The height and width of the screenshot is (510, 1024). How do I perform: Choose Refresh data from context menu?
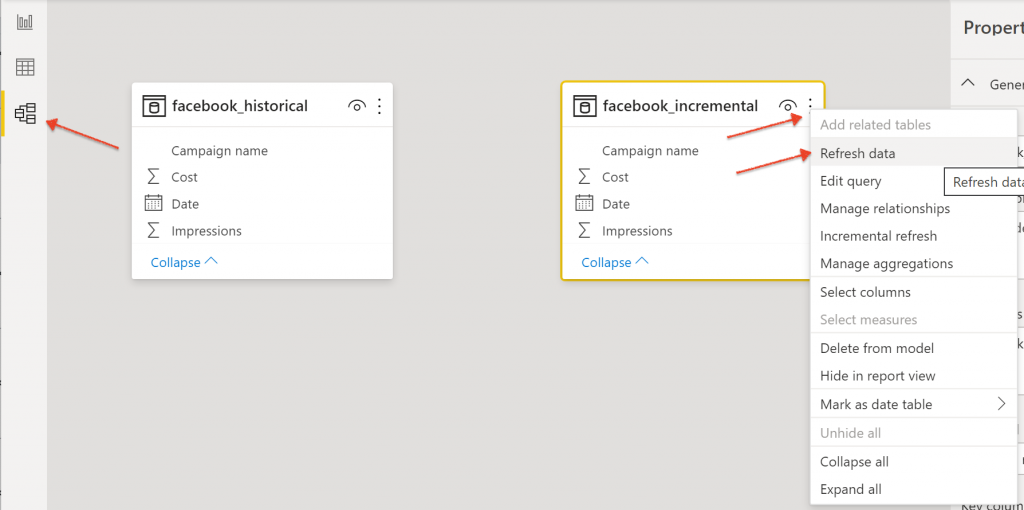pyautogui.click(x=857, y=153)
